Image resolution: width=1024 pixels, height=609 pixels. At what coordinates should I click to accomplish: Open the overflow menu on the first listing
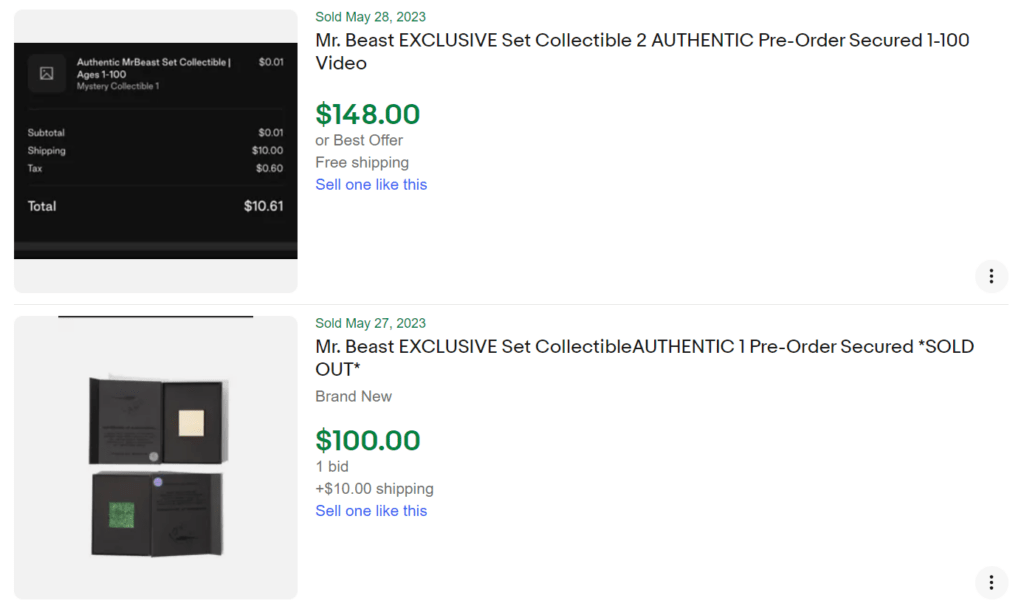pos(991,276)
